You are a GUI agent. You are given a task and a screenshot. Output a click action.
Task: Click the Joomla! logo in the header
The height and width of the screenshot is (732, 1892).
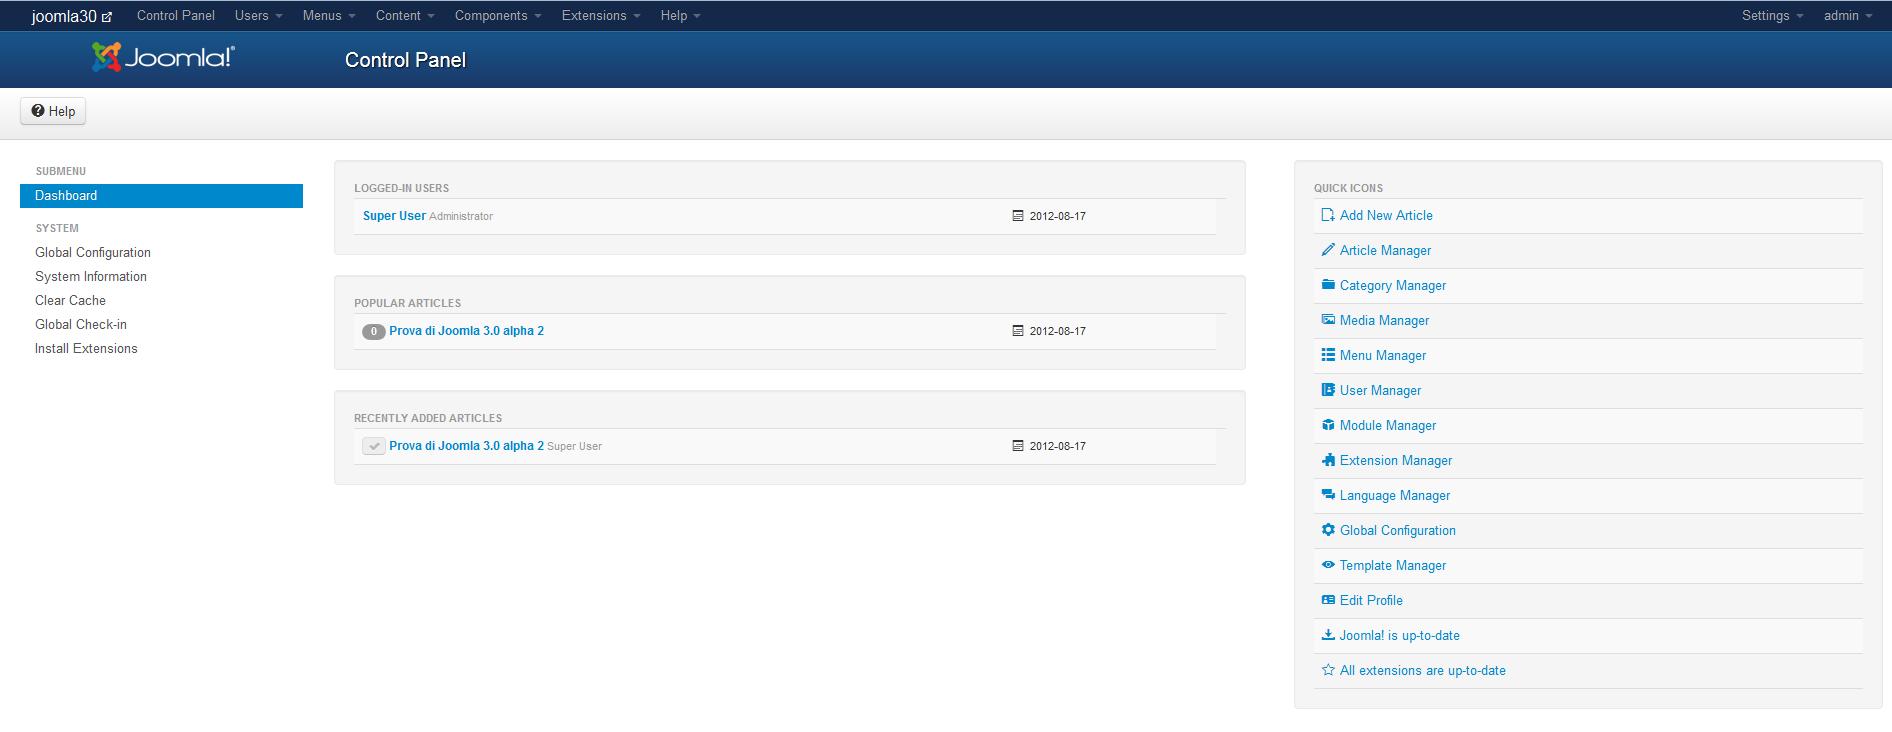163,58
